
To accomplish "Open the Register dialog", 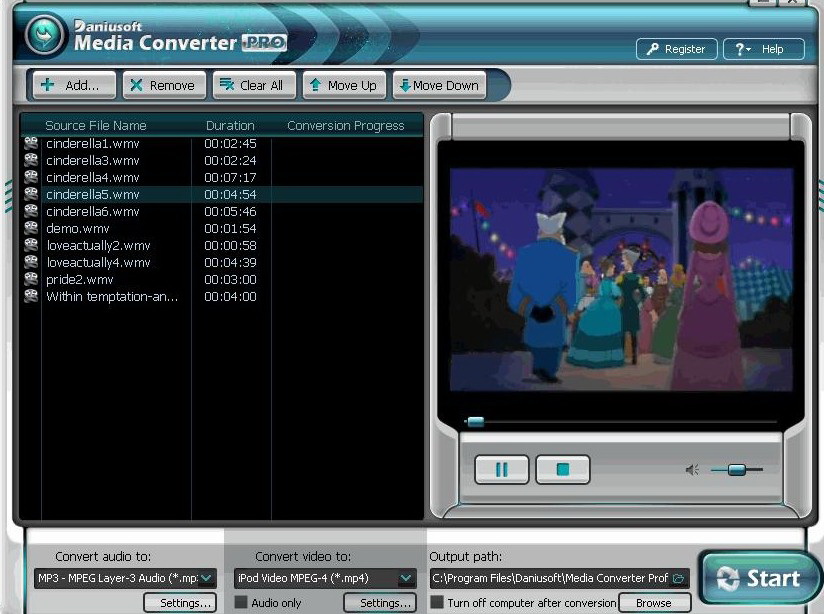I will click(x=676, y=49).
